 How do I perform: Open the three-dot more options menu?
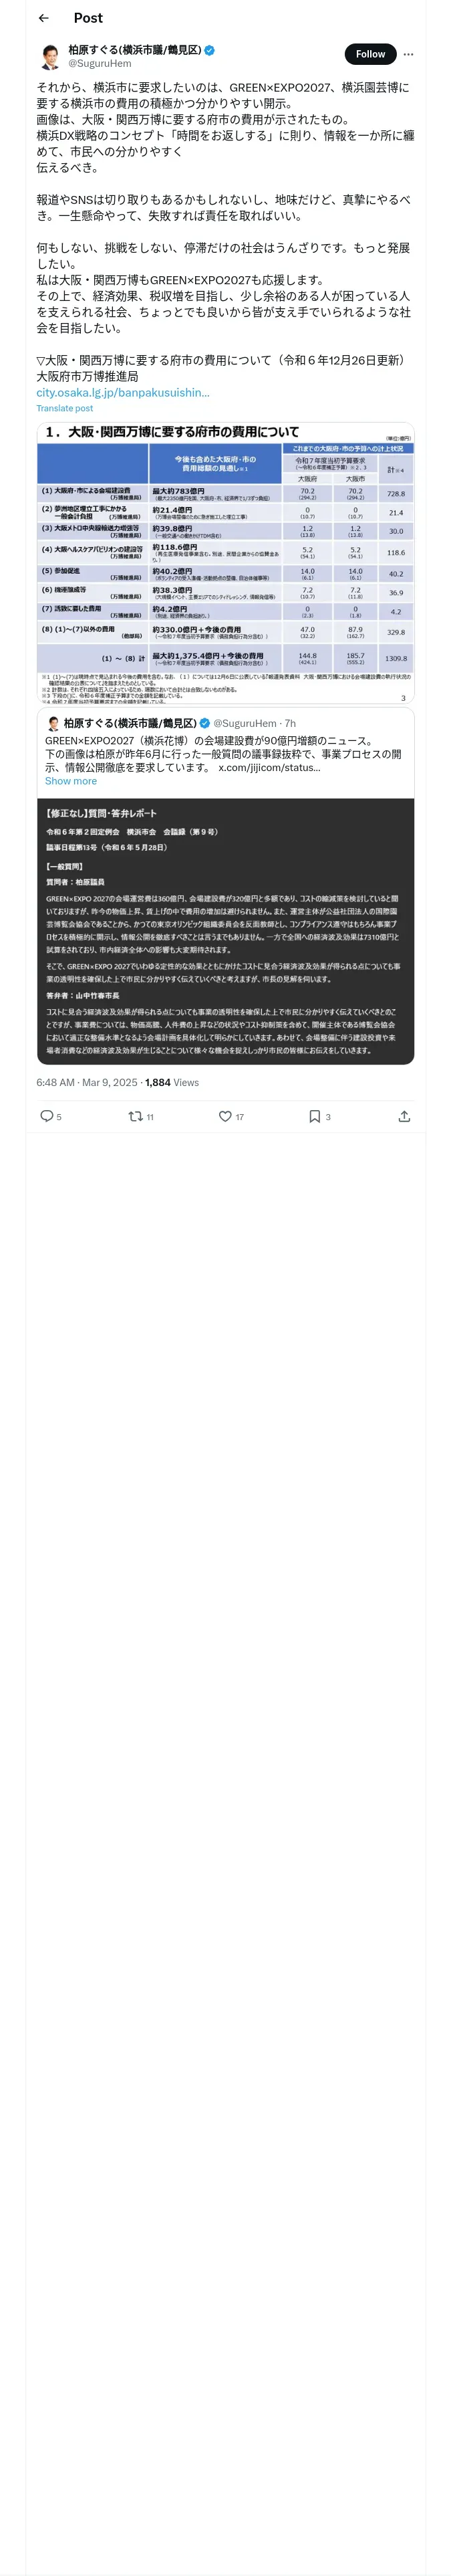tap(408, 54)
